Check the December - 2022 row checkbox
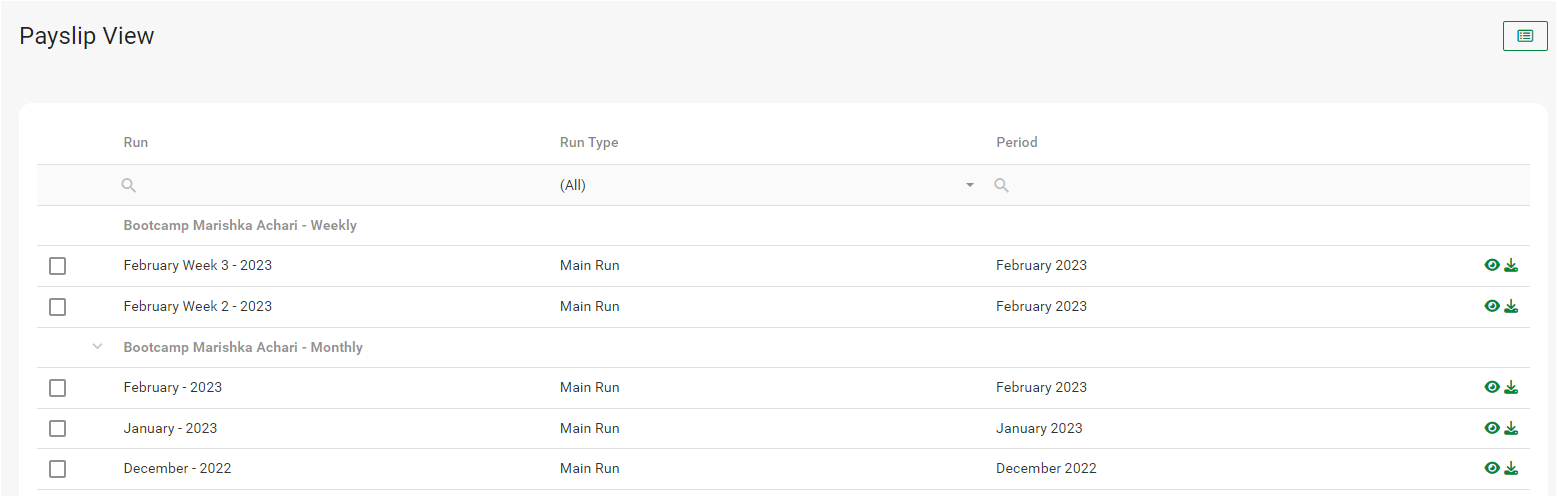The height and width of the screenshot is (497, 1557). pyautogui.click(x=58, y=469)
